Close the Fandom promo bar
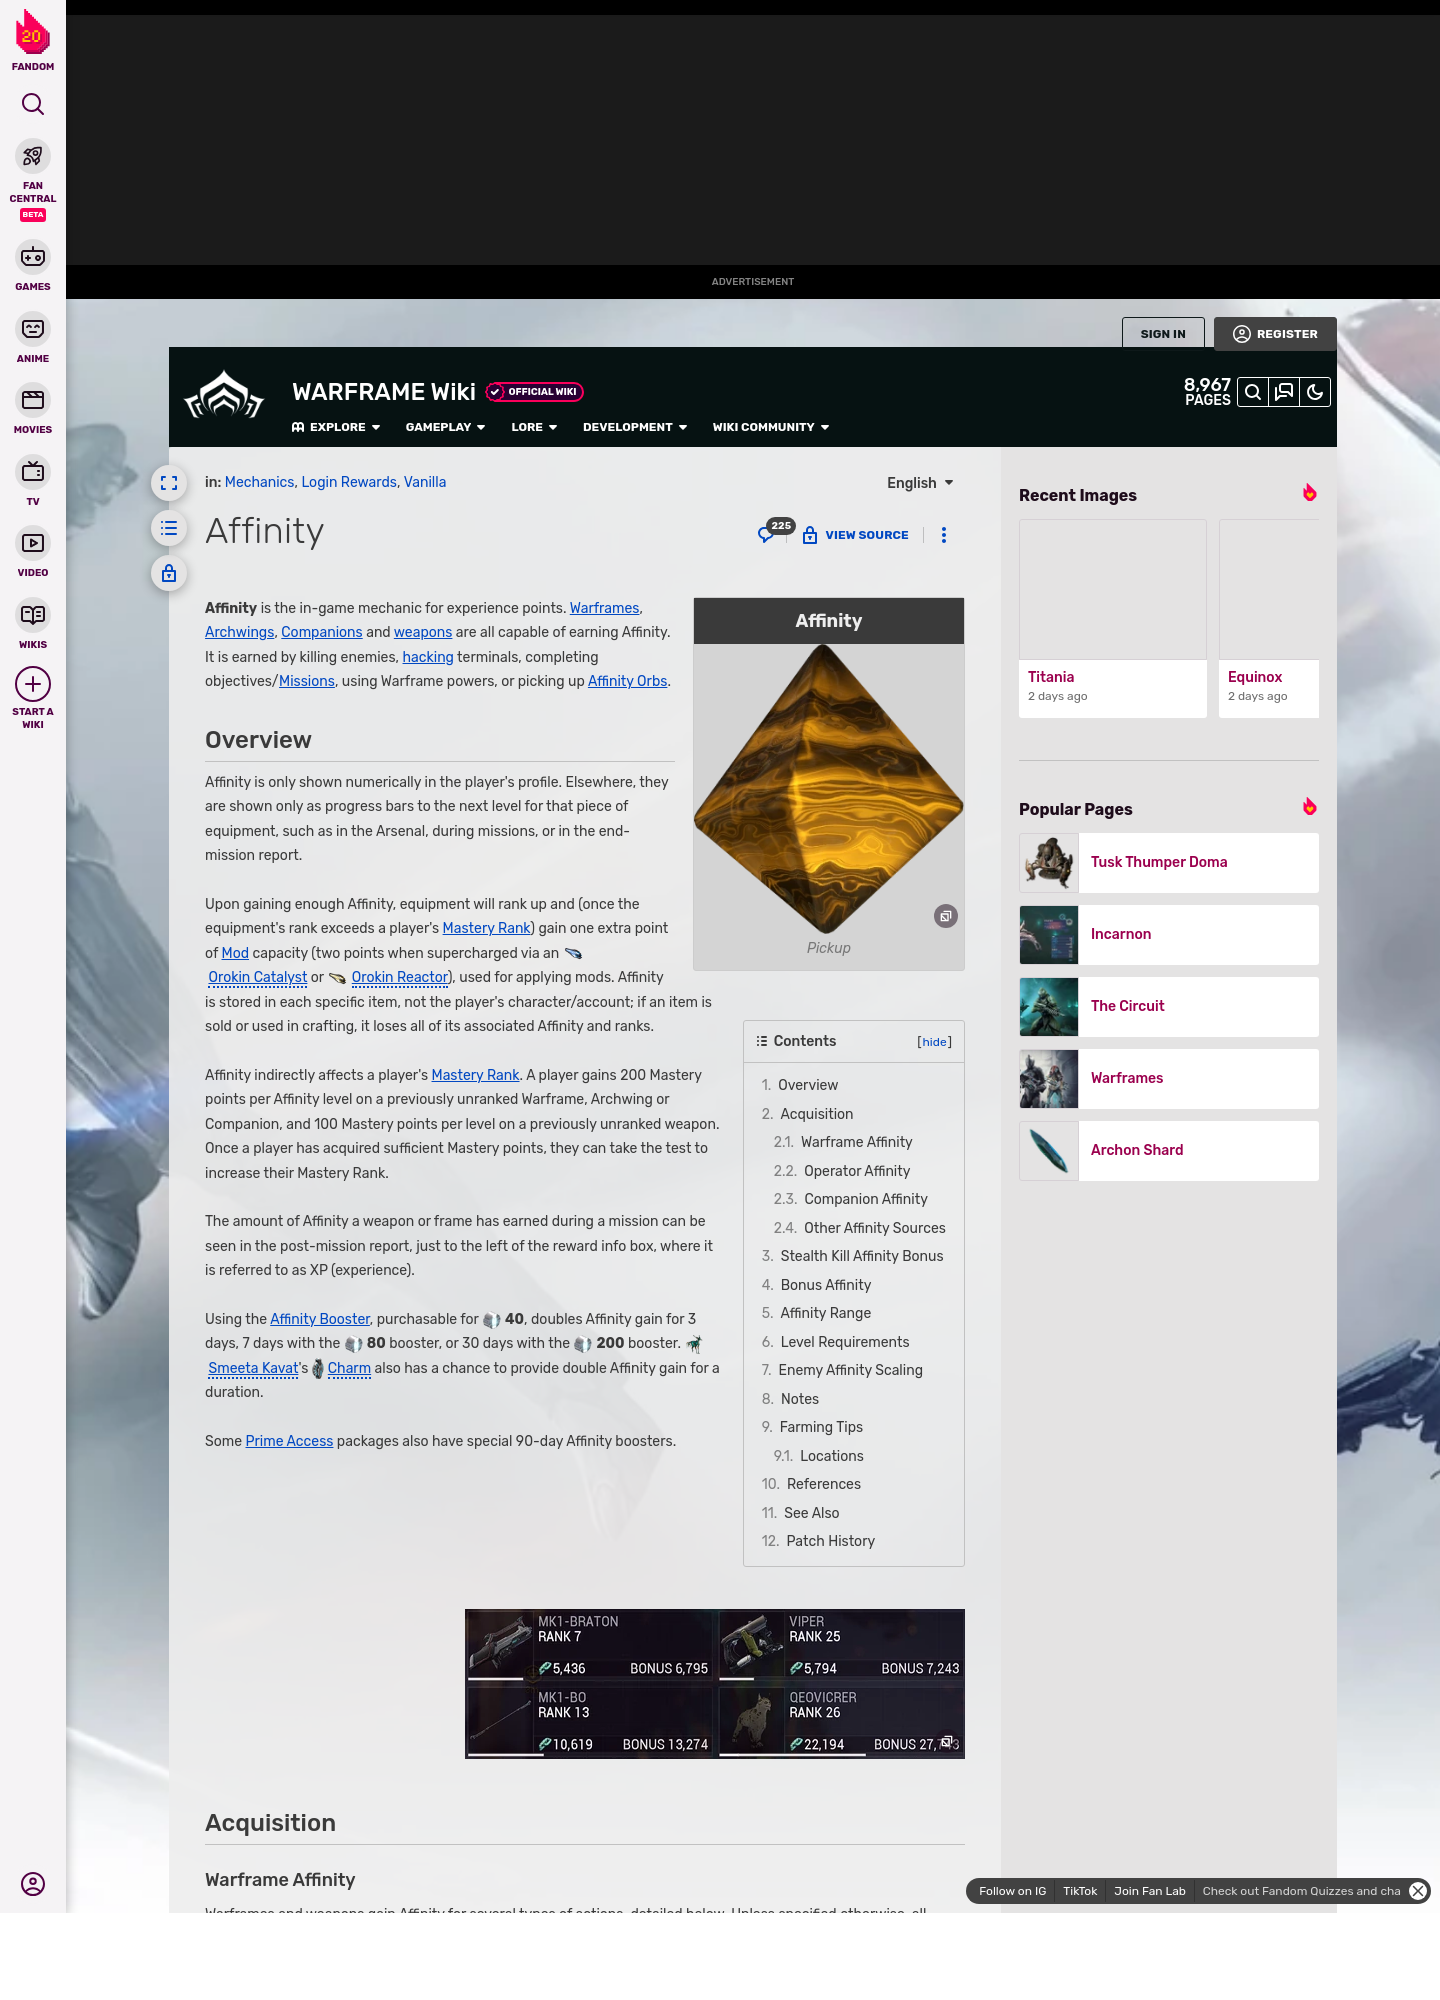This screenshot has height=2000, width=1440. coord(1418,1891)
